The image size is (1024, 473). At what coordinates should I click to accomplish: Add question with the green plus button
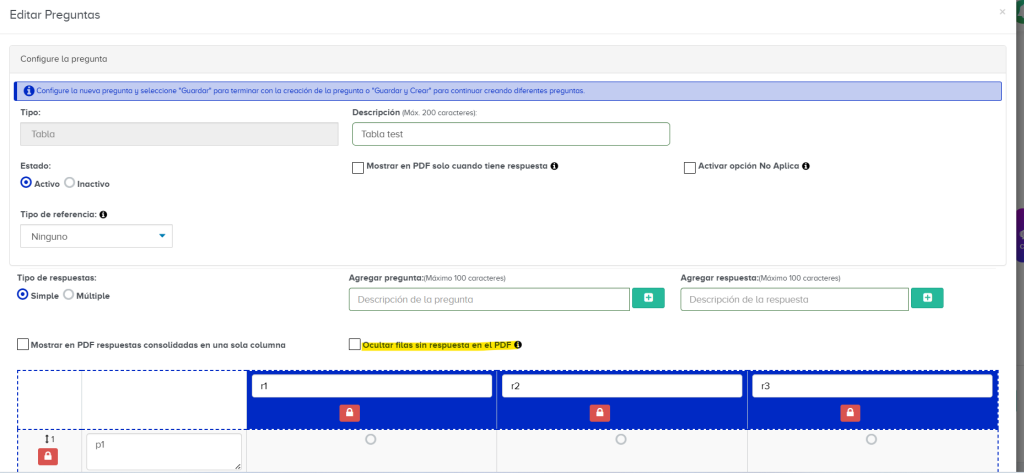[x=648, y=298]
